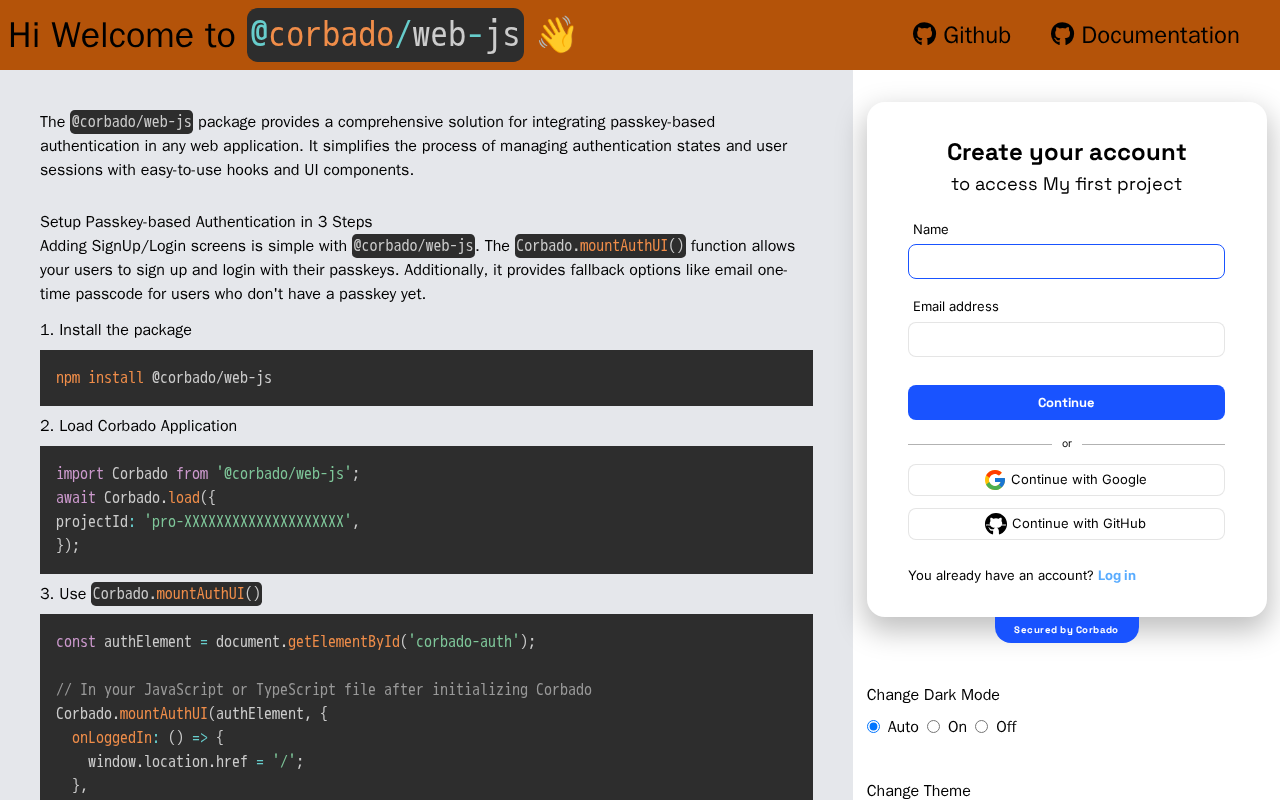Focus the Name input field
This screenshot has width=1280, height=800.
pos(1066,261)
